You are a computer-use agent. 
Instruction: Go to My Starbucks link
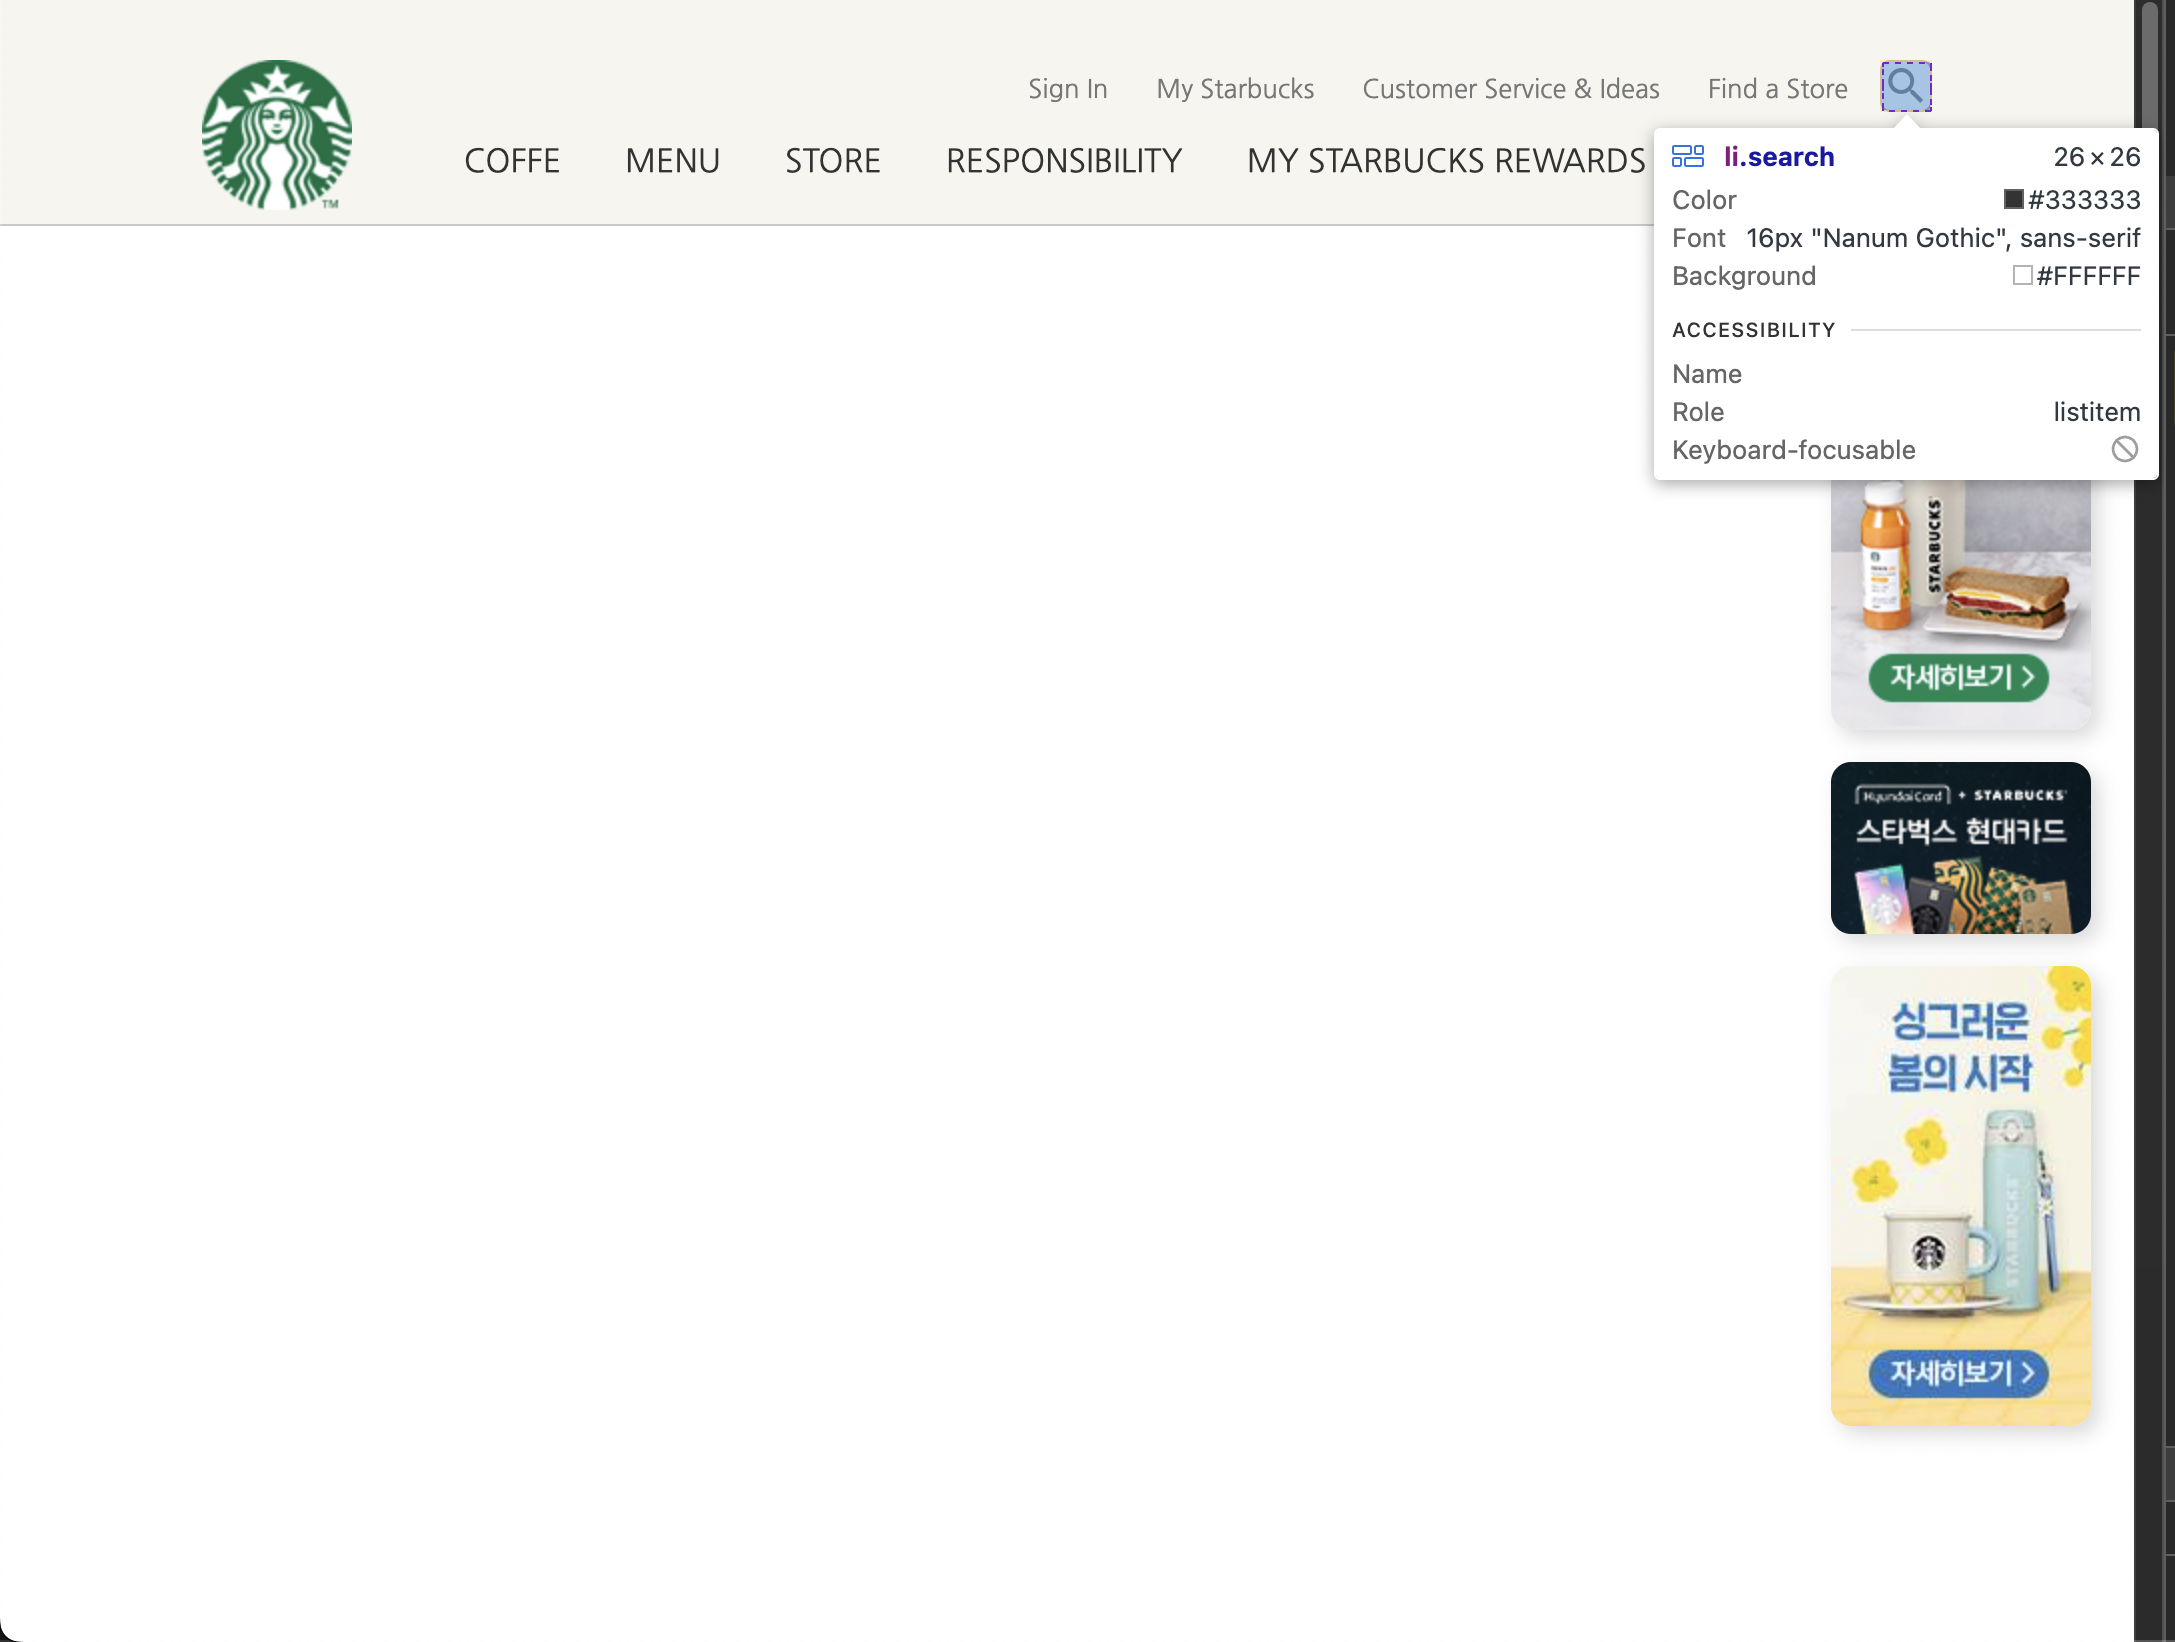click(x=1234, y=89)
